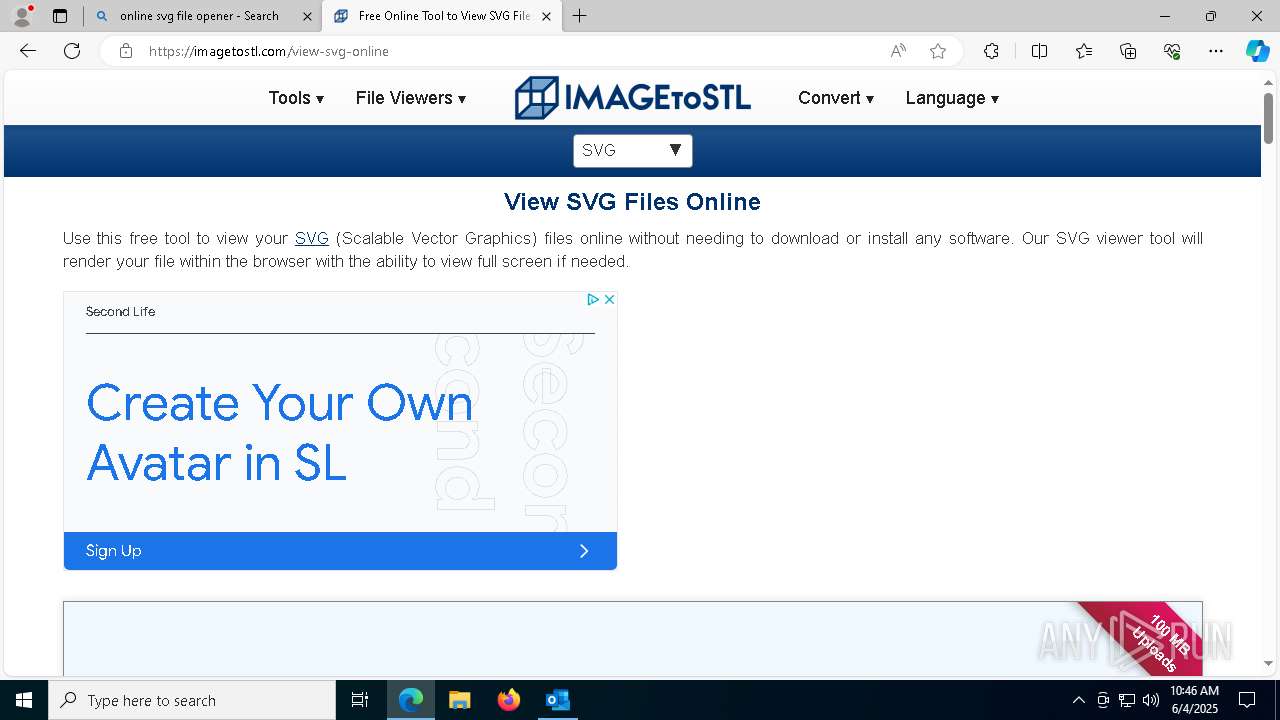Screen dimensions: 1280x720
Task: Open the SVG format dropdown
Action: coord(633,150)
